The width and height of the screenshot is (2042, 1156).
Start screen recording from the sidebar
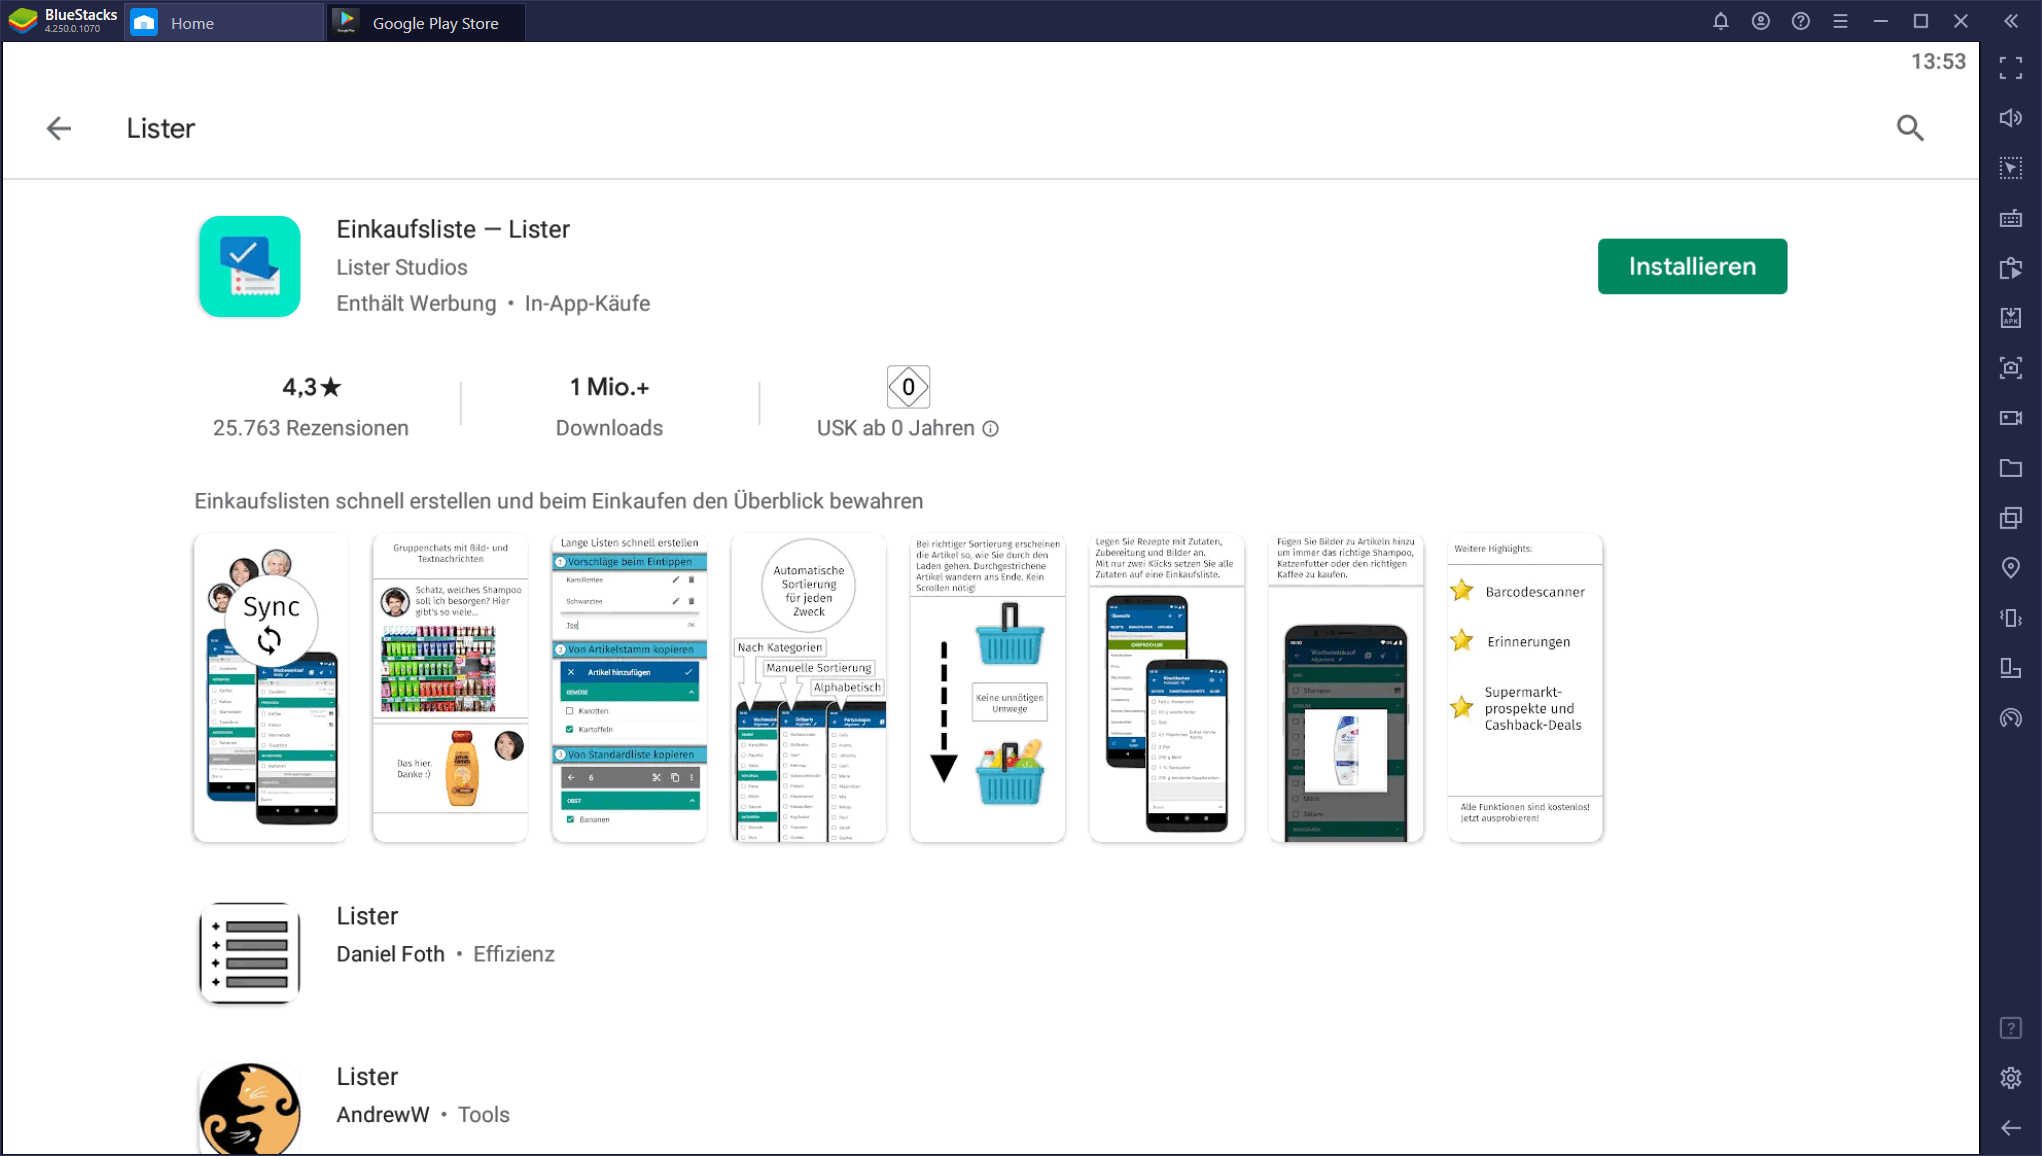pos(2011,418)
